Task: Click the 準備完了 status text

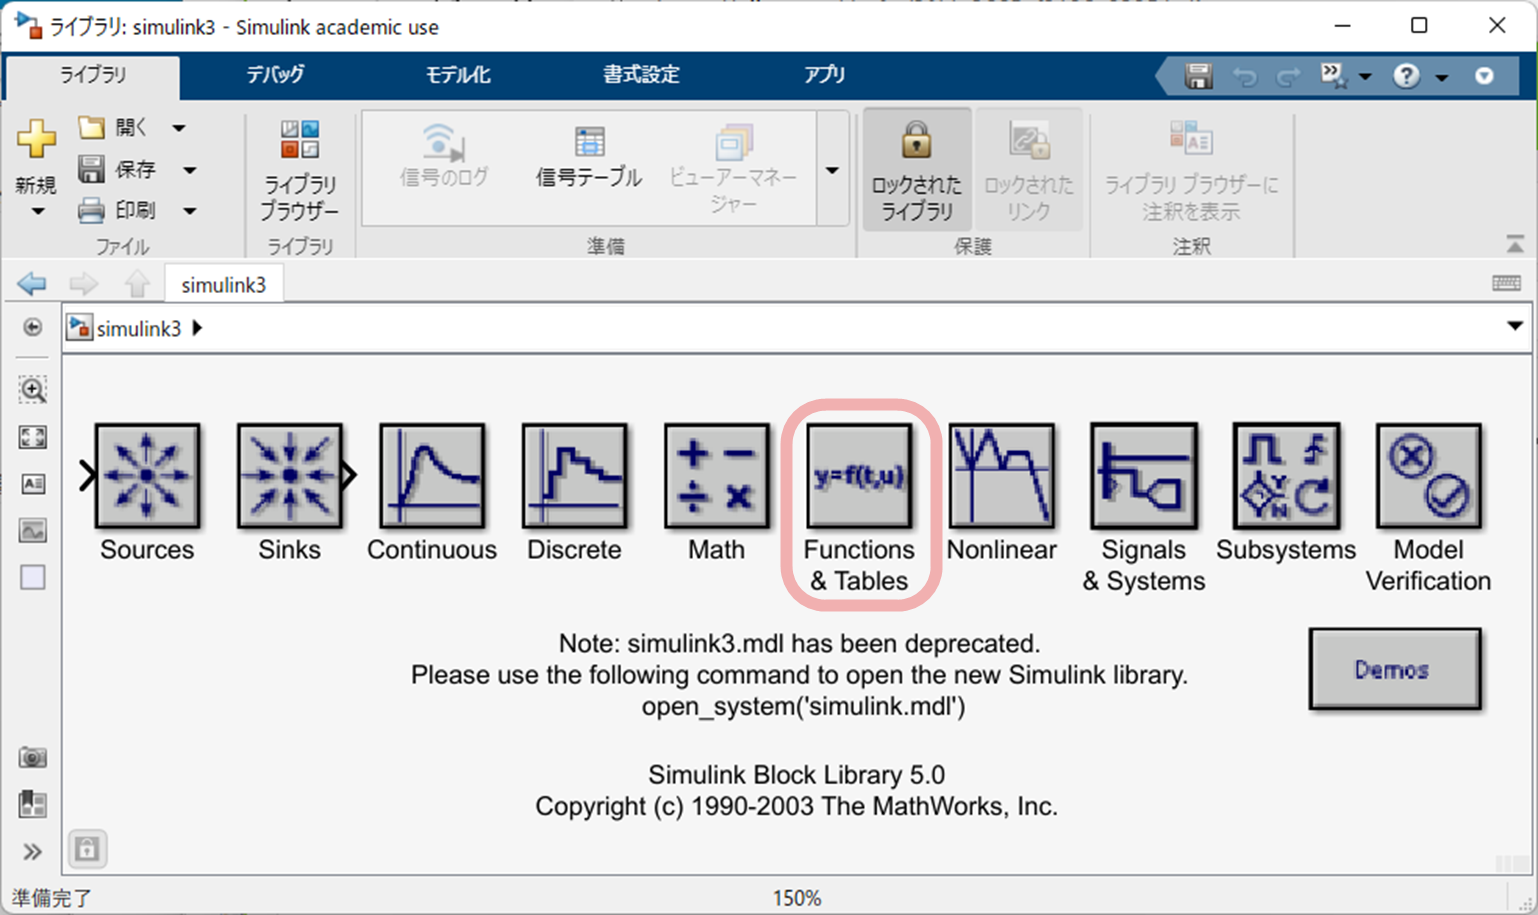Action: (x=51, y=898)
